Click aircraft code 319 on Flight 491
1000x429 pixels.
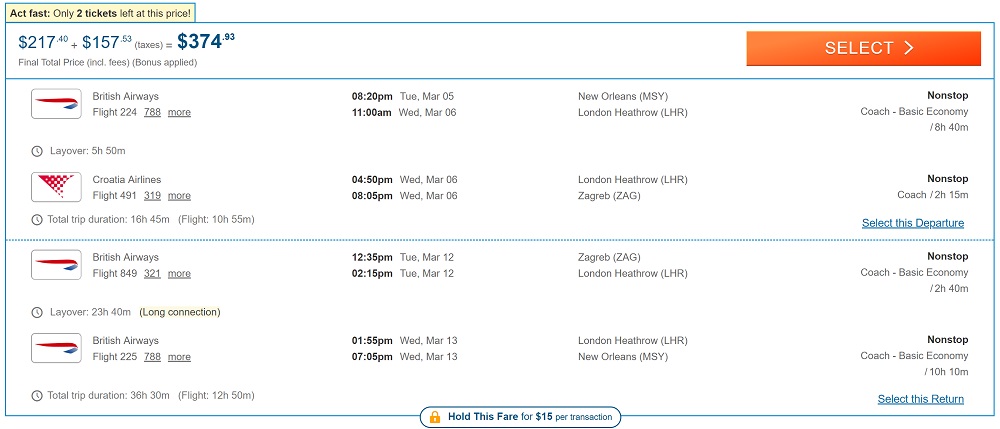click(x=152, y=196)
